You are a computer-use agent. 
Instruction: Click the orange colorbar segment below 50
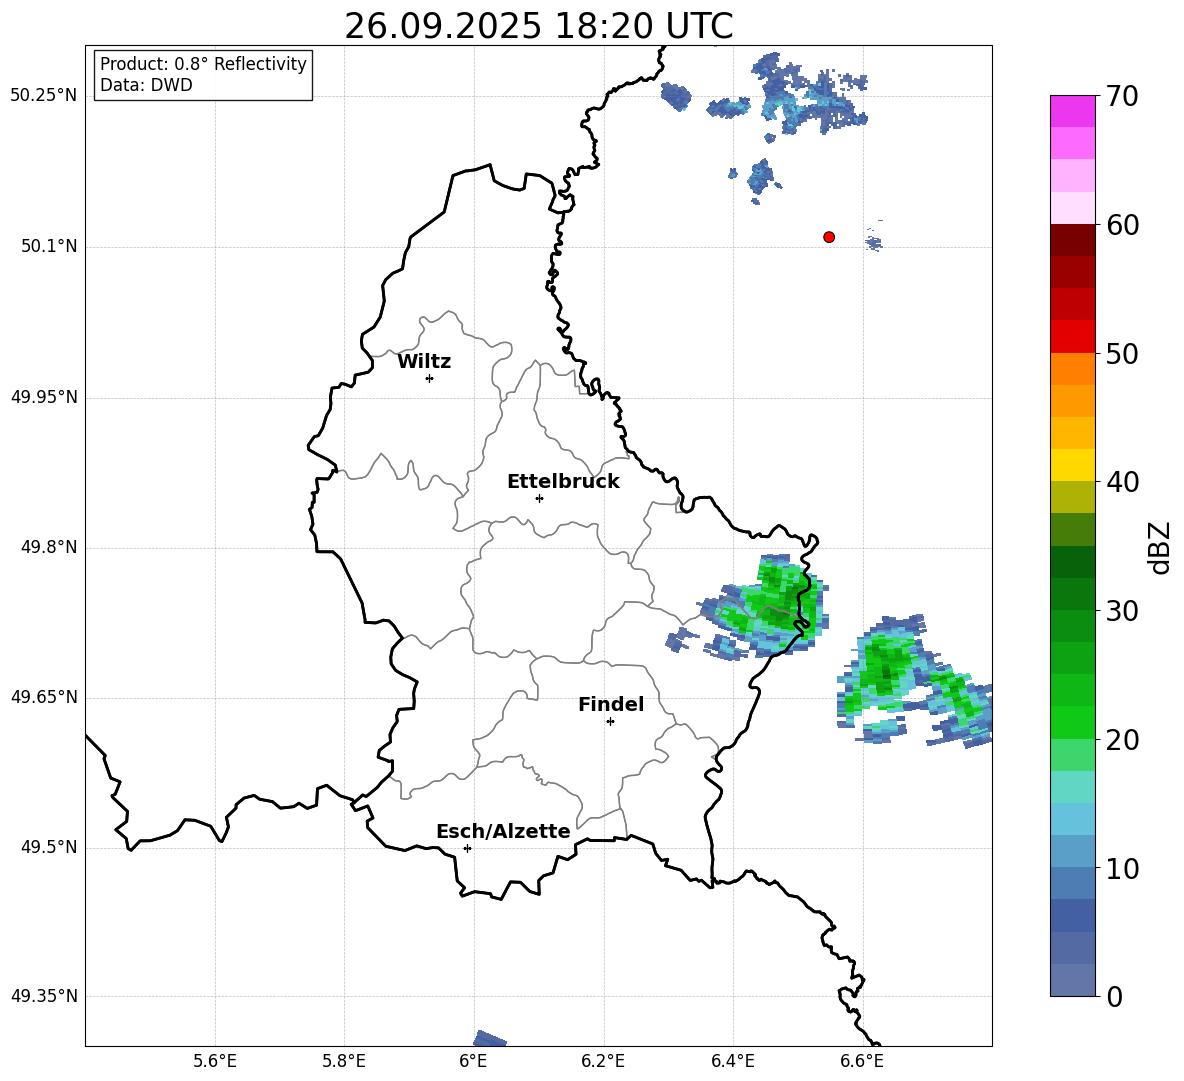tap(1072, 369)
